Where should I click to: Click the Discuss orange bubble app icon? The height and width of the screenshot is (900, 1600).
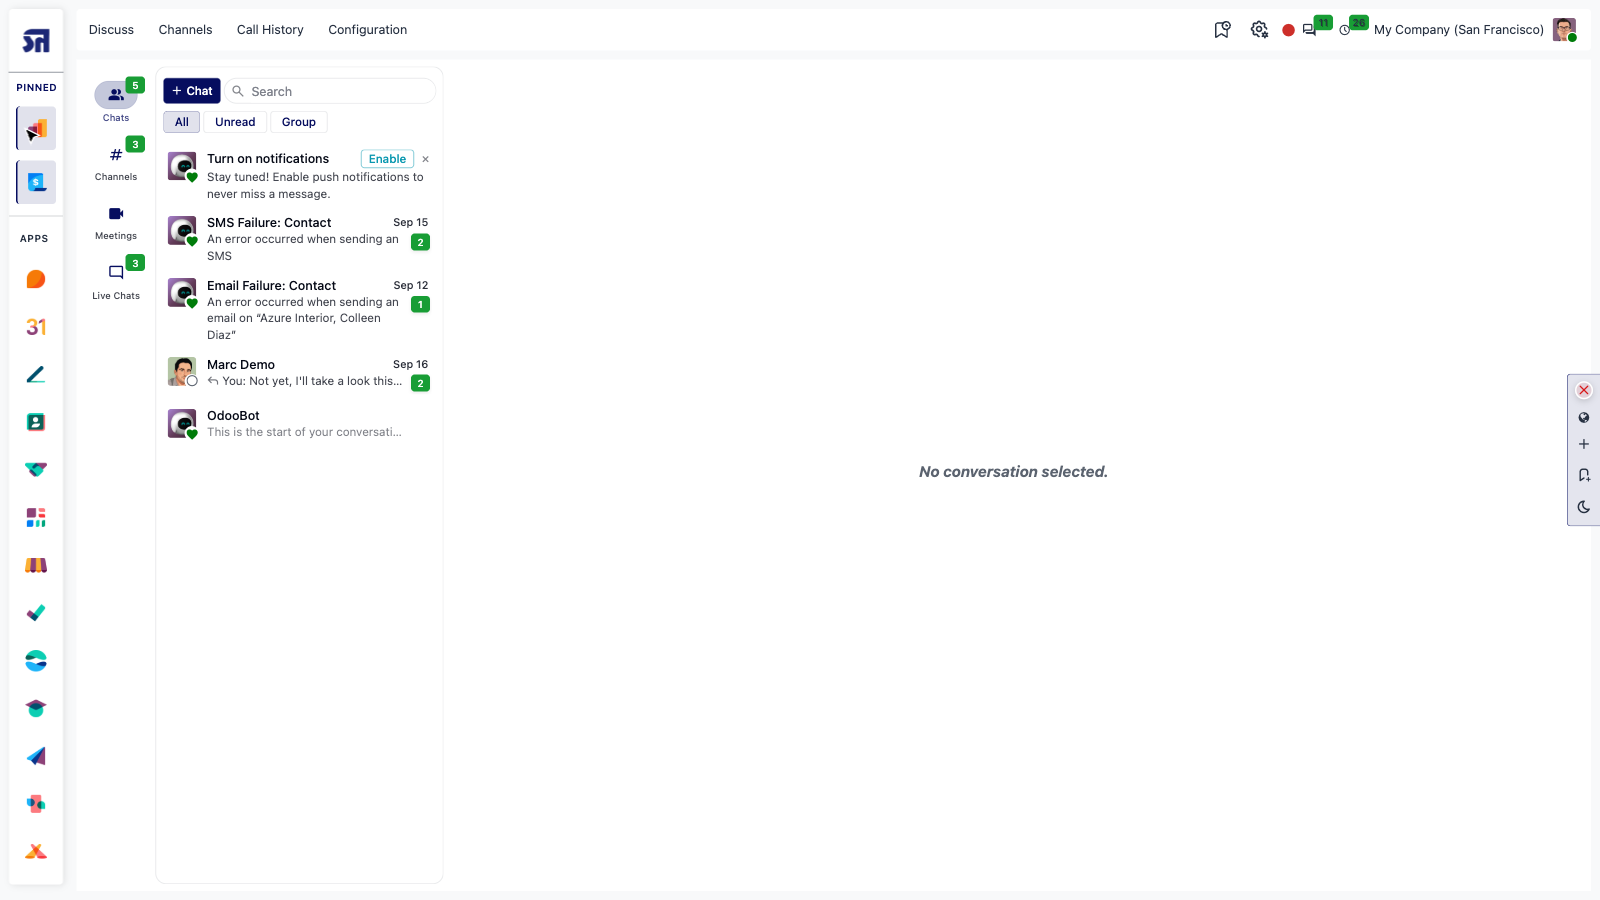(x=36, y=279)
